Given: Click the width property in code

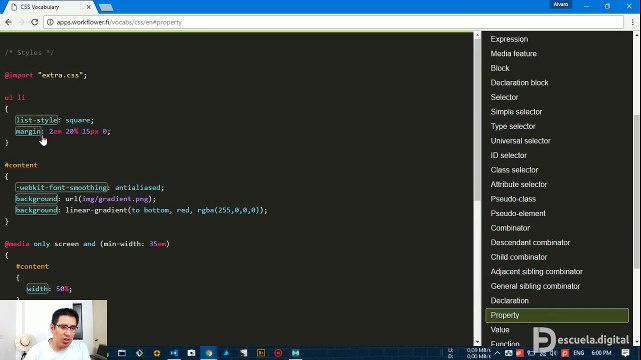Looking at the screenshot, I should pyautogui.click(x=38, y=288).
